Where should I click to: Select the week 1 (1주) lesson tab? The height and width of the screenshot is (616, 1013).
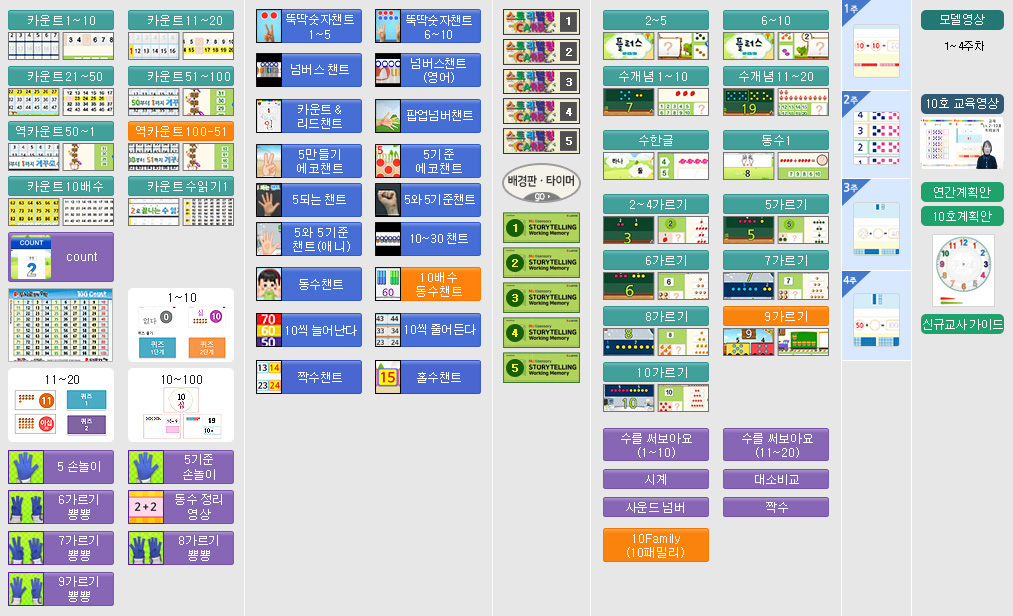coord(876,45)
